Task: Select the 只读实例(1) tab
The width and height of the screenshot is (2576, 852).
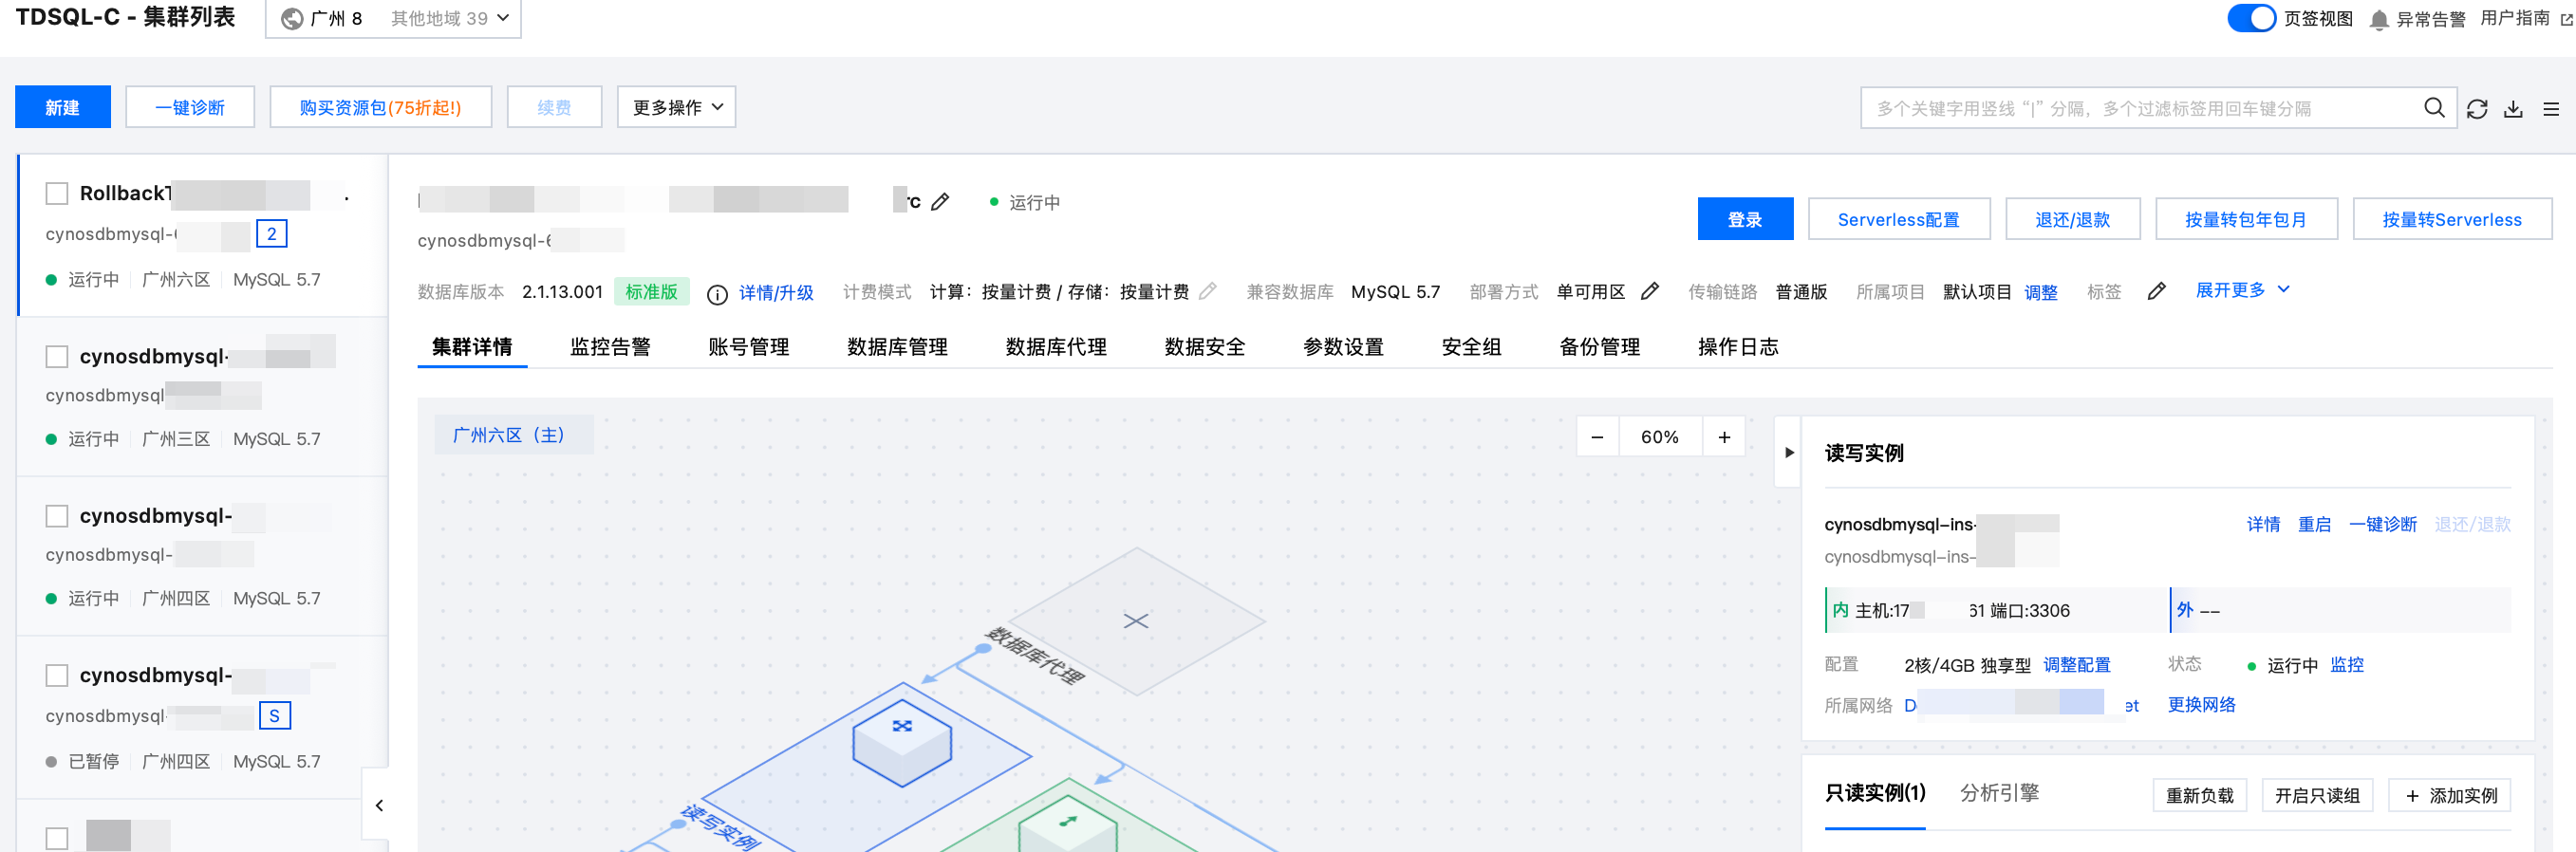Action: 1875,793
